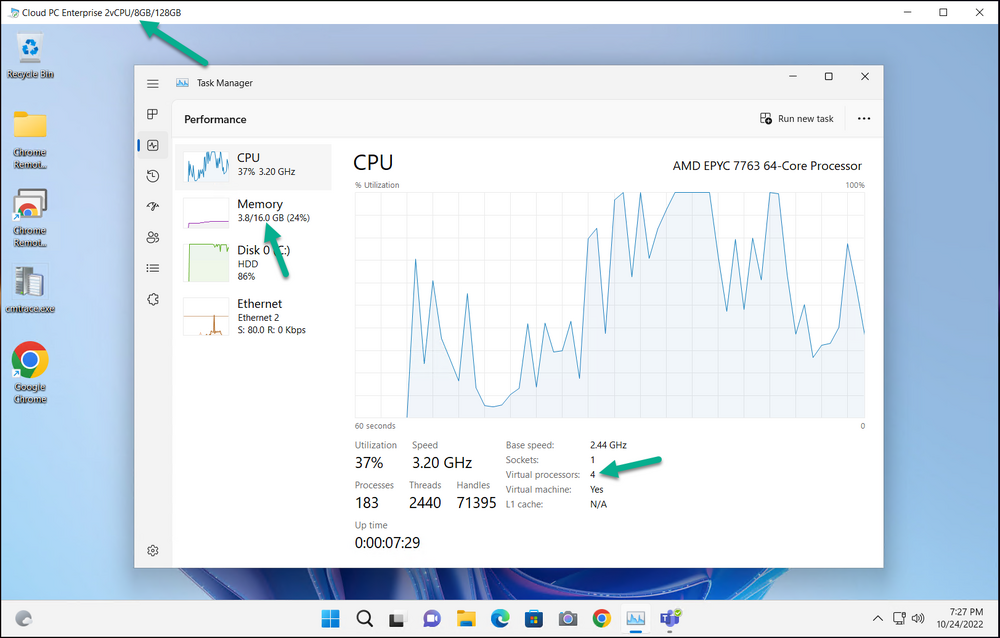Screen dimensions: 1000x638
Task: Click Task Manager icon in the taskbar
Action: (635, 619)
